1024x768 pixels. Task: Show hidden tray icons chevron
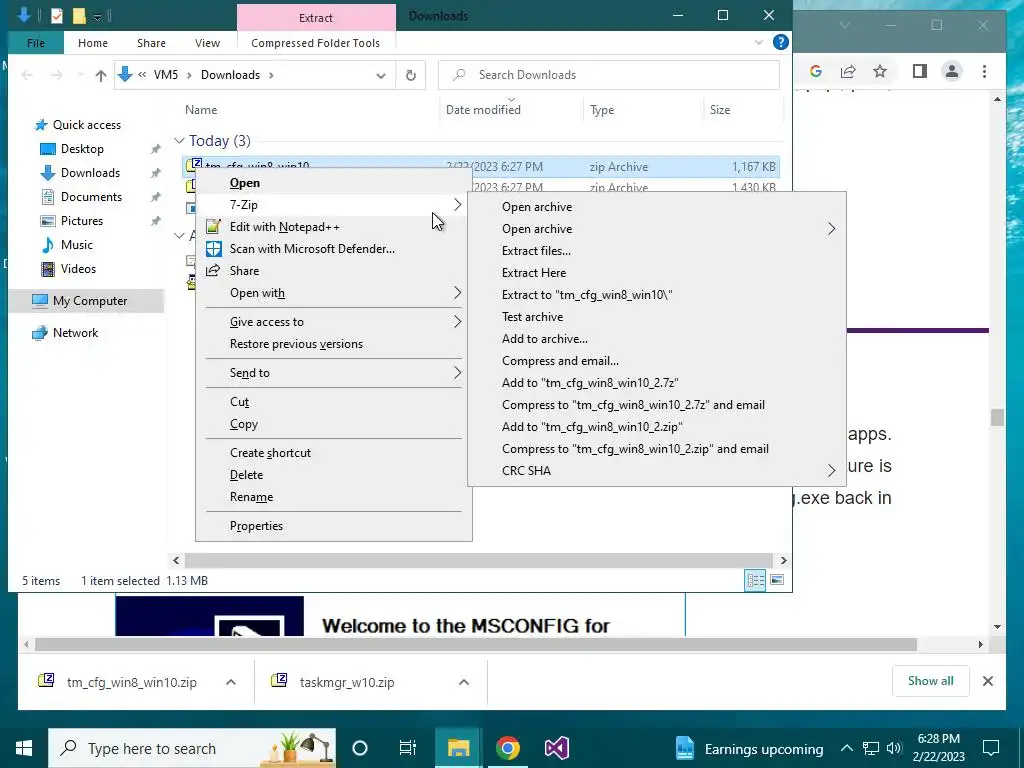[x=846, y=748]
